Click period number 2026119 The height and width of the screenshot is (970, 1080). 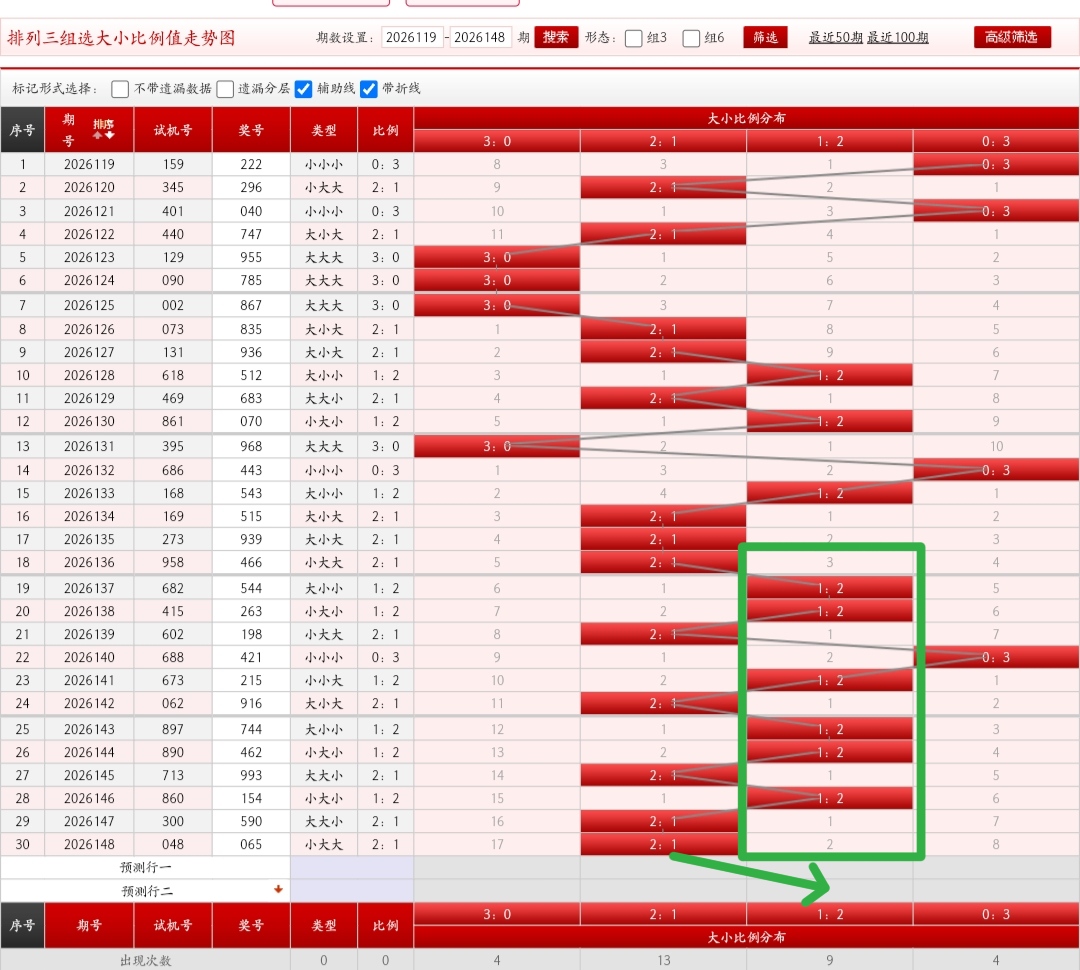pos(90,164)
